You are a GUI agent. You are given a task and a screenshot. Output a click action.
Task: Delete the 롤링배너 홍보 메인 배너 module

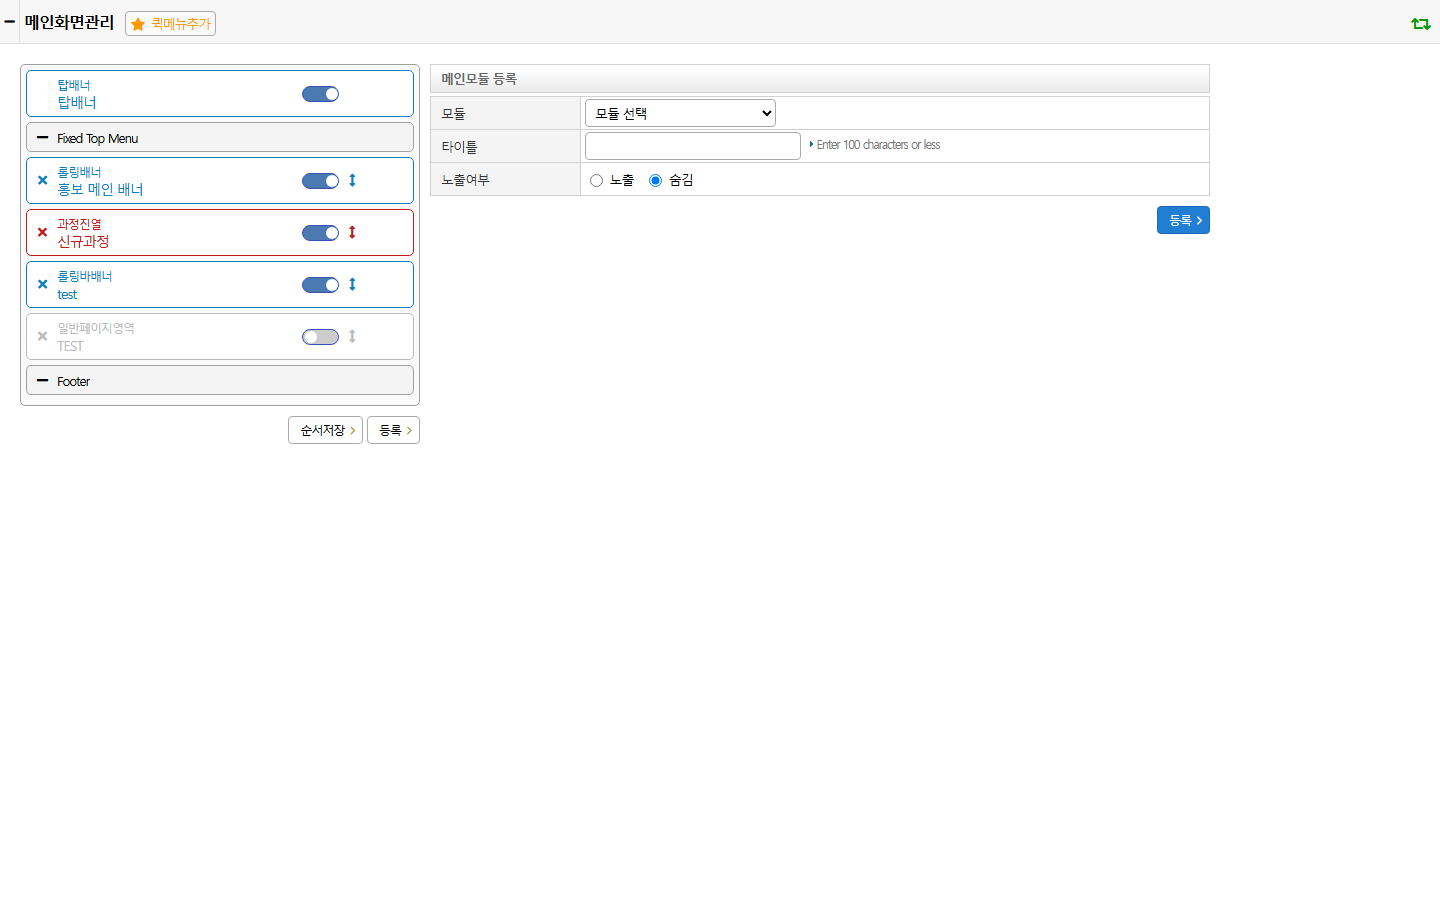coord(42,181)
